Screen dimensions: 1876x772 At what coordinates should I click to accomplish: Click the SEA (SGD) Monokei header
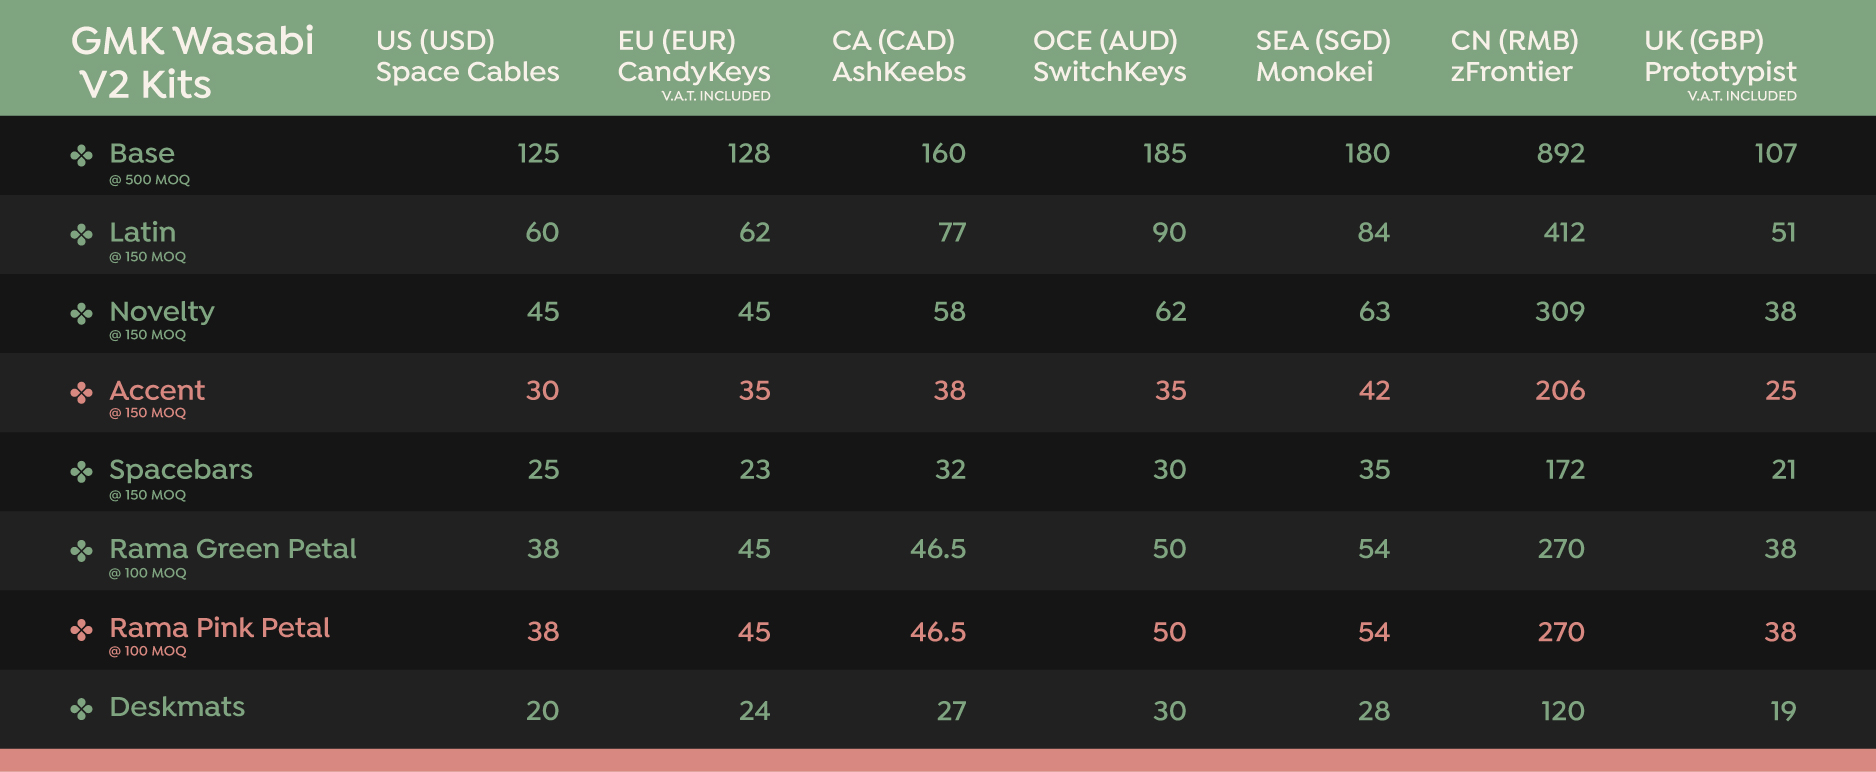coord(1322,56)
